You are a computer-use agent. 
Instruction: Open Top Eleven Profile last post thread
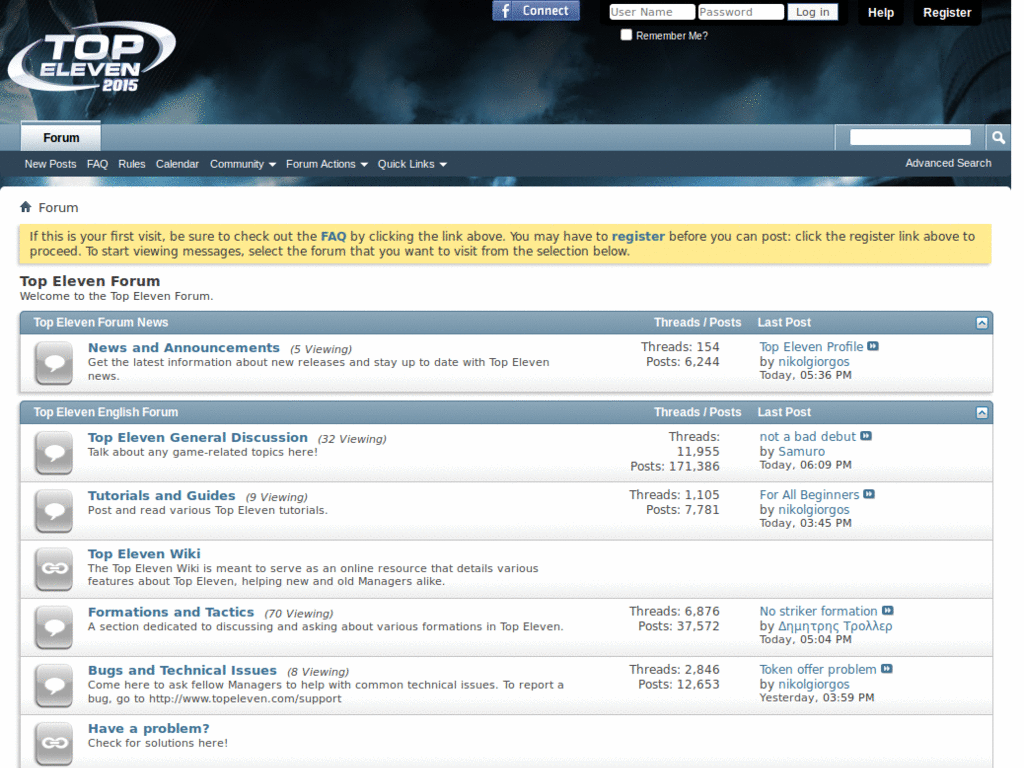pos(811,346)
